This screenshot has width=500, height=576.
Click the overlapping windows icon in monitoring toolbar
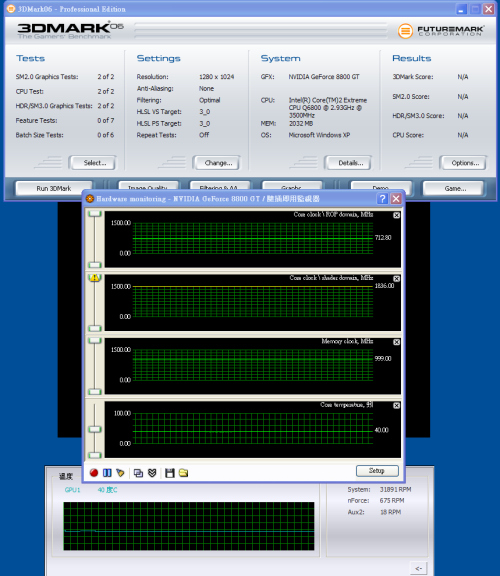click(139, 473)
